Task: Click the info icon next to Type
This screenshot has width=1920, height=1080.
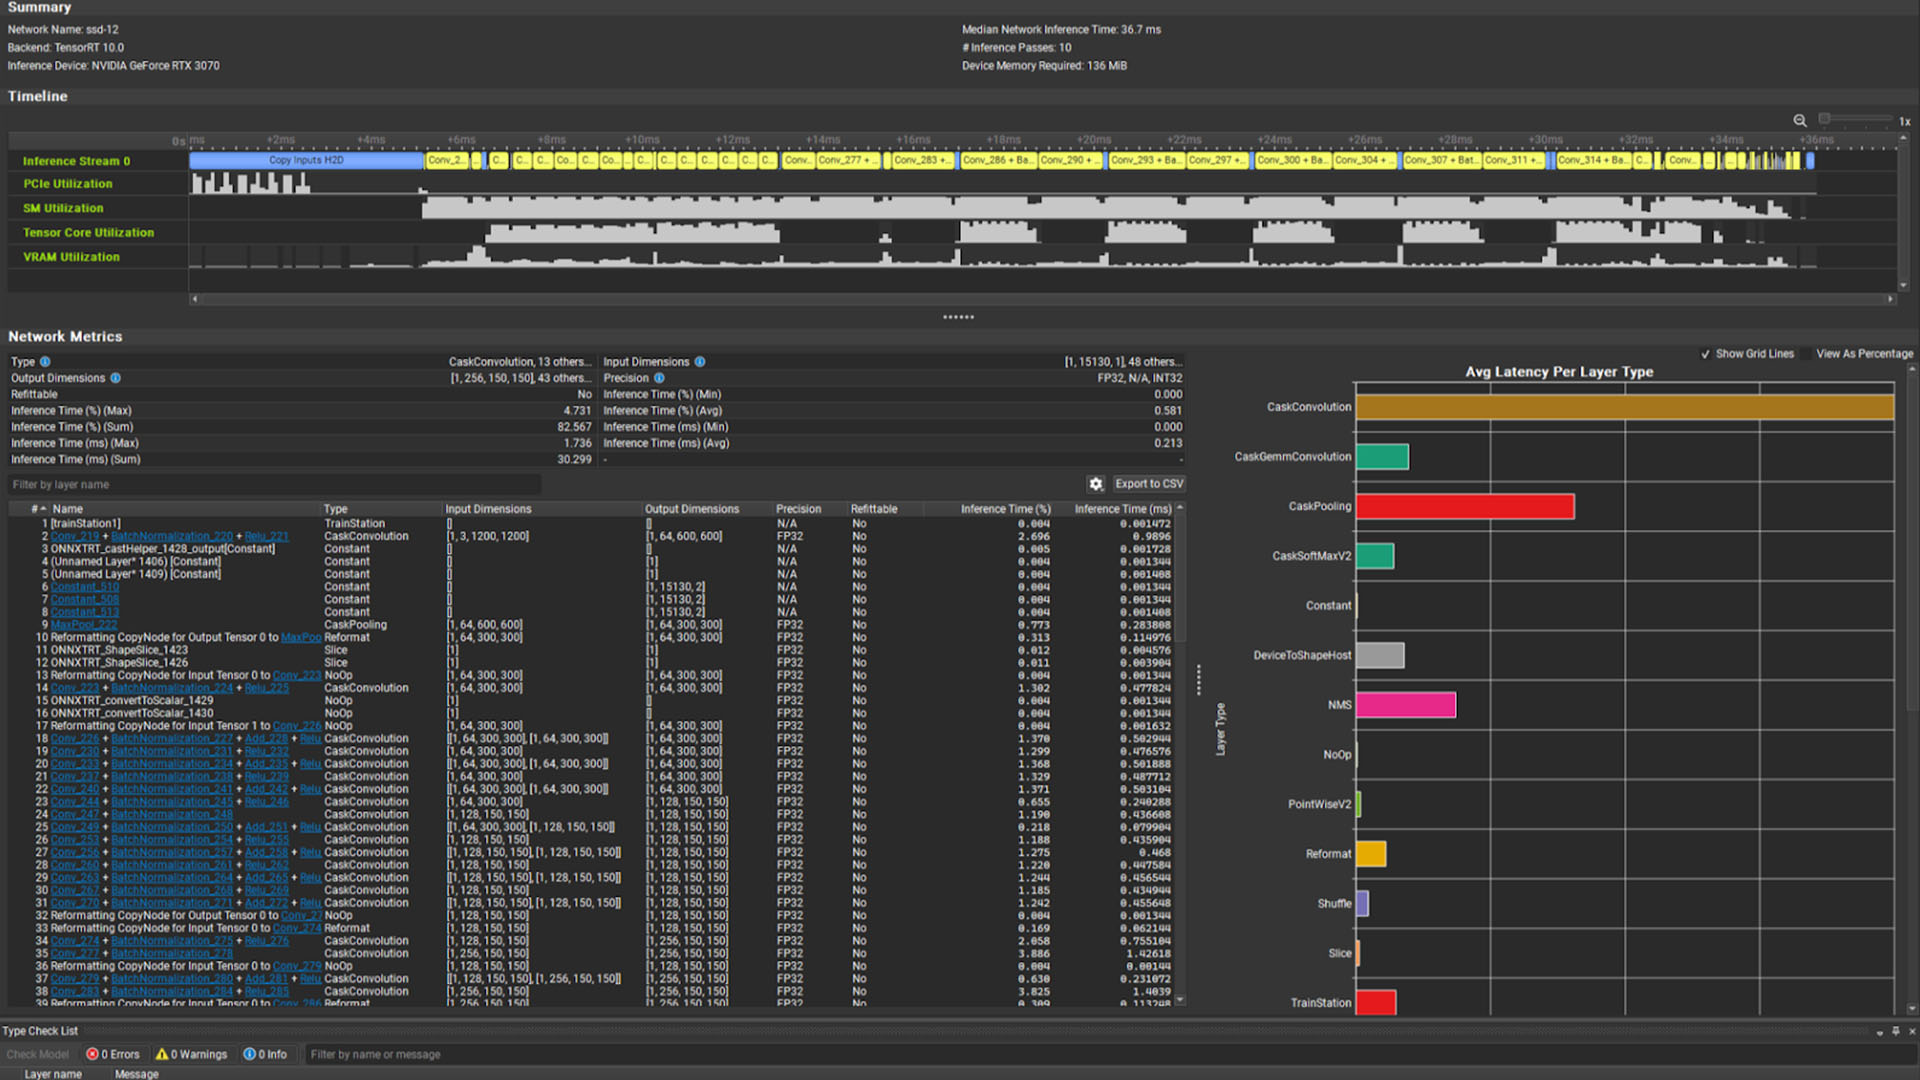Action: (45, 362)
